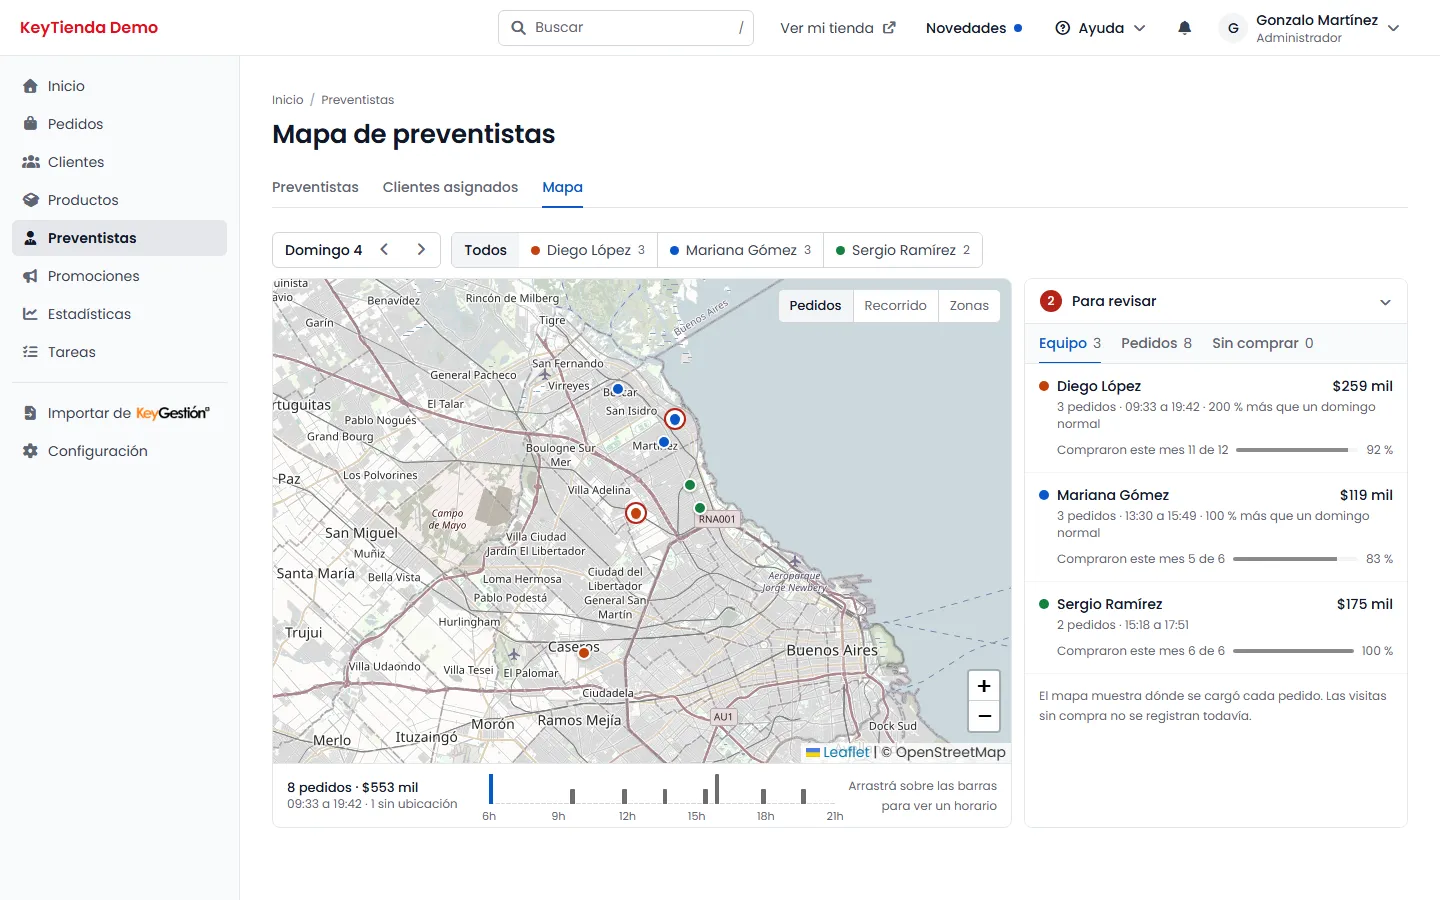This screenshot has width=1440, height=900.
Task: Click the Inicio breadcrumb link
Action: [x=288, y=100]
